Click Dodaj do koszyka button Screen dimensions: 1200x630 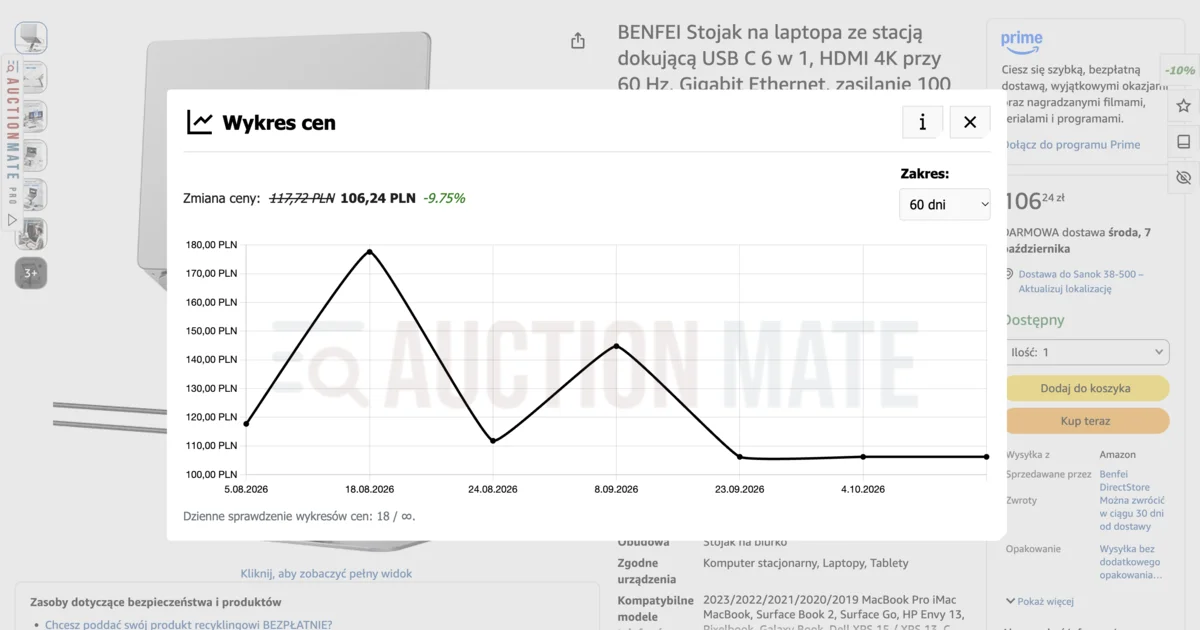pyautogui.click(x=1087, y=388)
